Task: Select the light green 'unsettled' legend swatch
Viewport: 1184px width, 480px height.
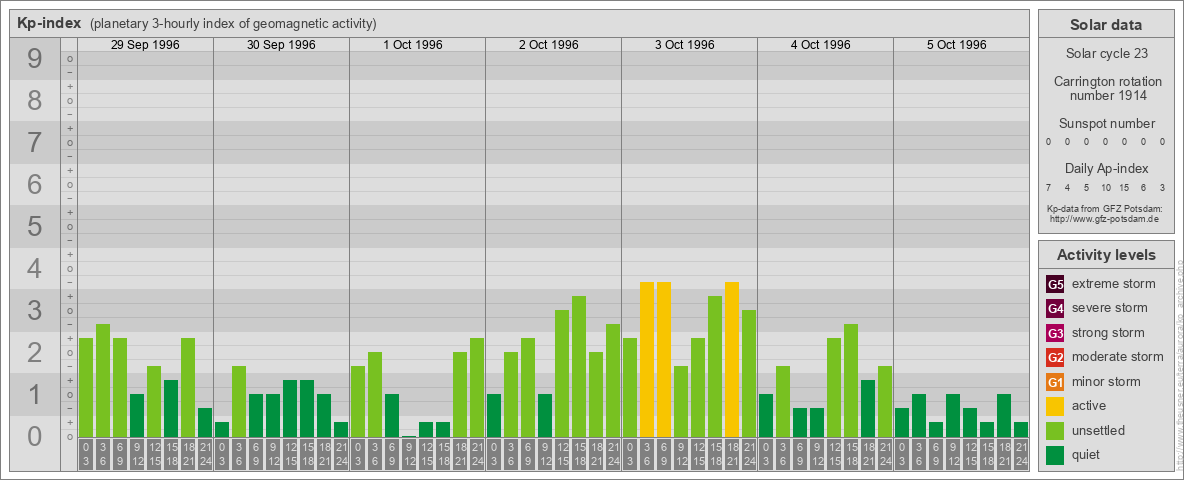Action: coord(1055,431)
